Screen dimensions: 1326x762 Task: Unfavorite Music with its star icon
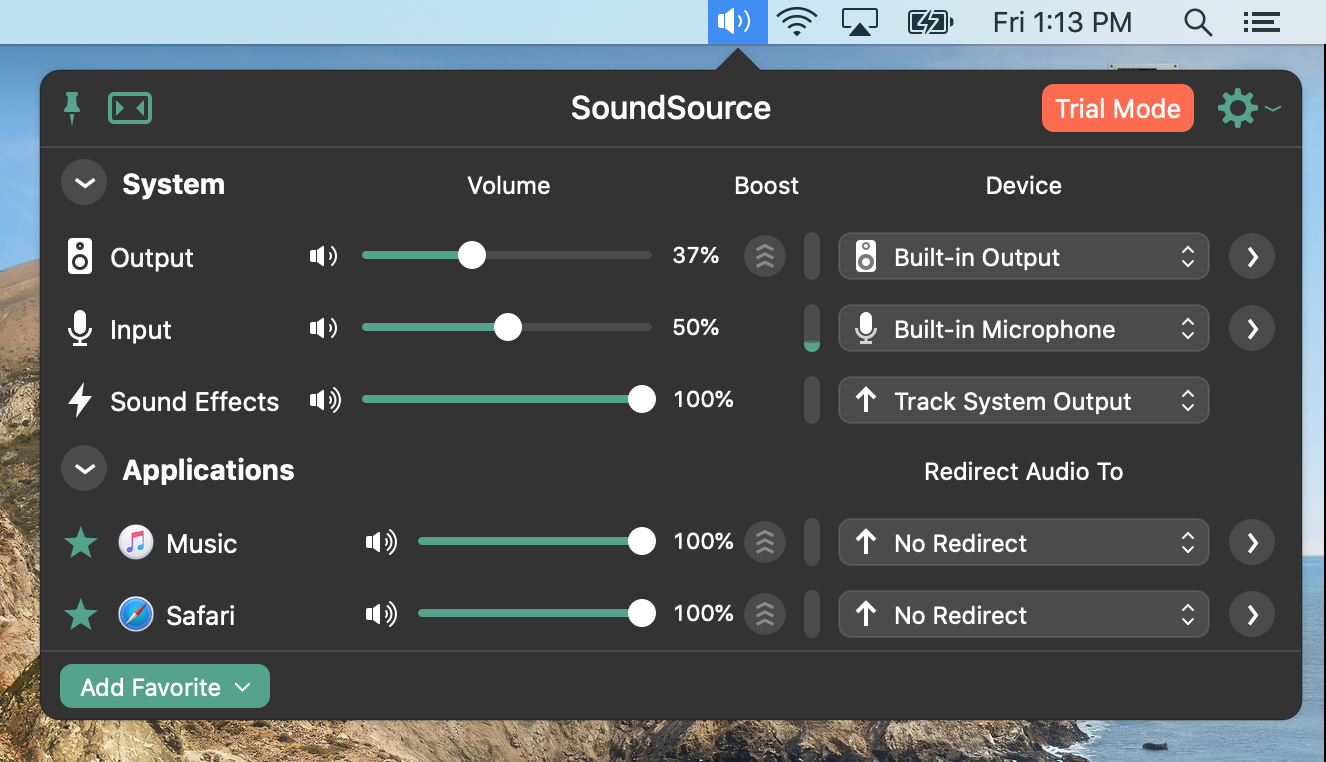(x=80, y=543)
